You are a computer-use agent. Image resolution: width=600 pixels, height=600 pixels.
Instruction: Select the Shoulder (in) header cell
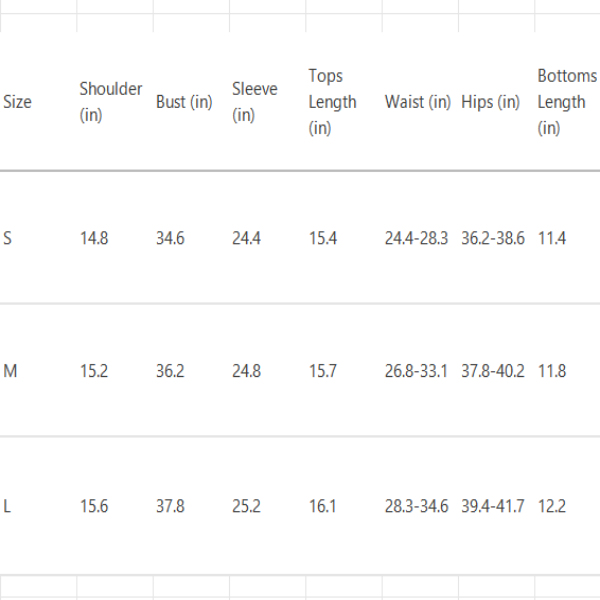coord(110,102)
